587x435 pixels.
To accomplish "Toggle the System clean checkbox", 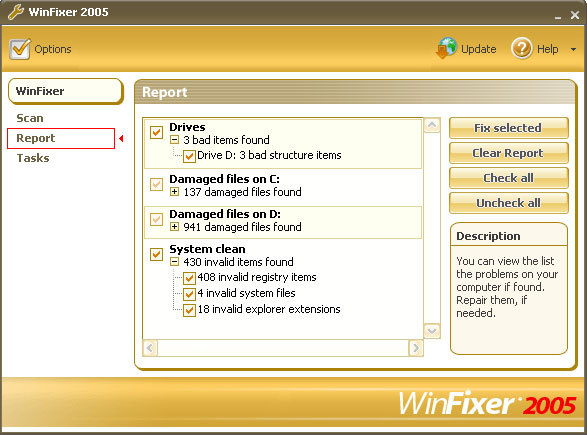I will click(x=156, y=254).
